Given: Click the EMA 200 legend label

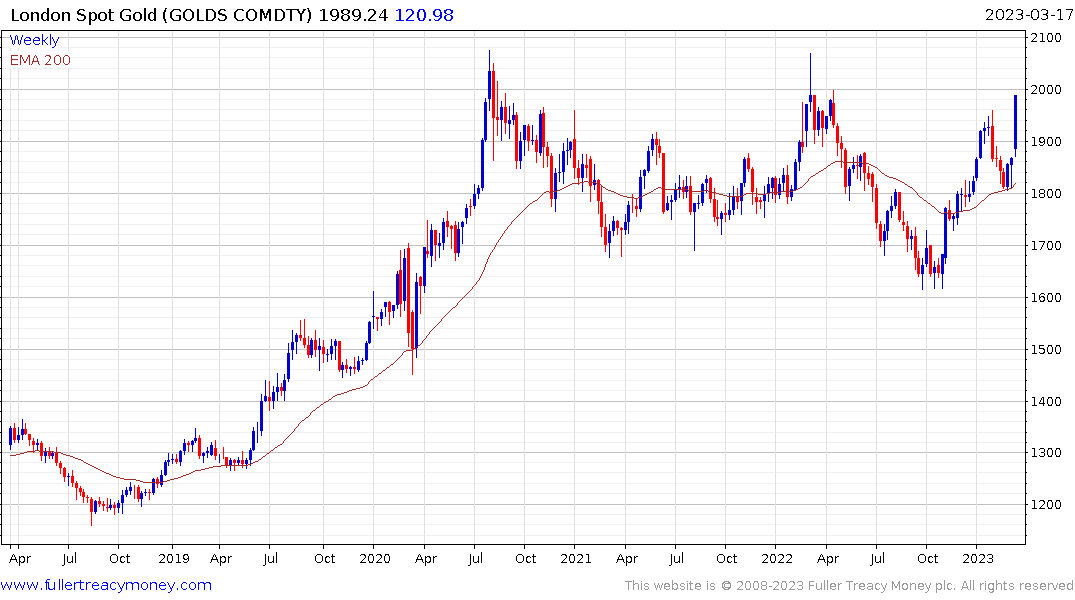Looking at the screenshot, I should point(40,60).
